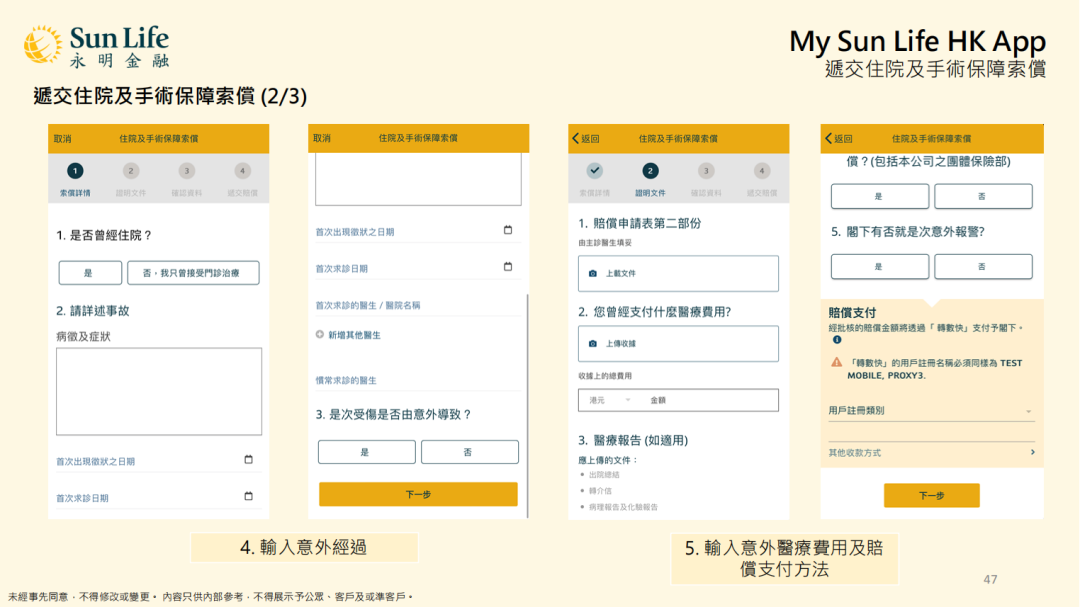Viewport: 1080px width, 607px height.
Task: Click the 新增其他醫生 label
Action: 354,335
